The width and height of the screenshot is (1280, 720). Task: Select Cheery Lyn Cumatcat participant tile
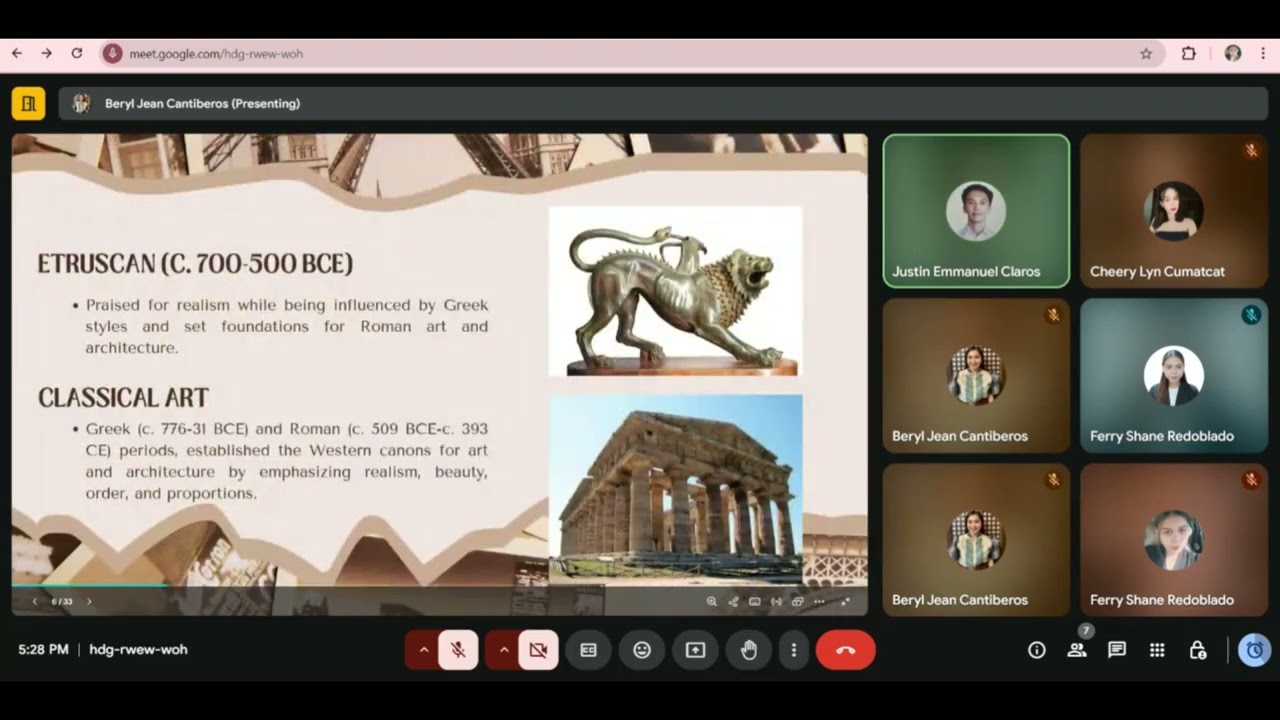[x=1174, y=211]
